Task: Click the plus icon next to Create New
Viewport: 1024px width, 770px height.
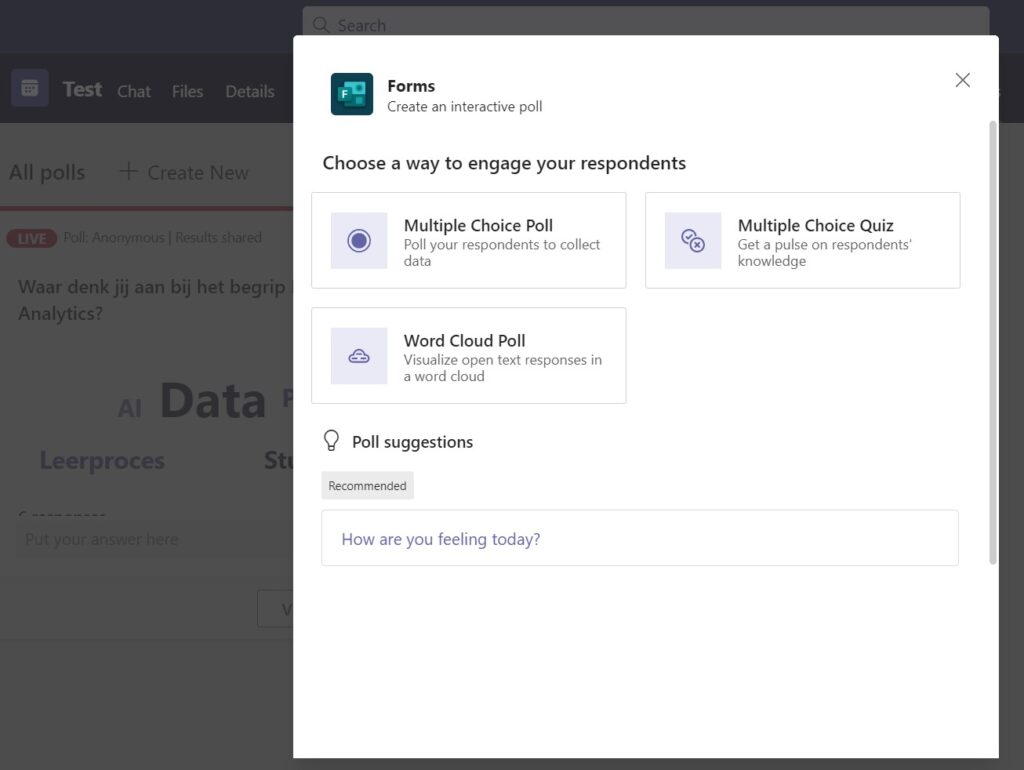Action: 128,172
